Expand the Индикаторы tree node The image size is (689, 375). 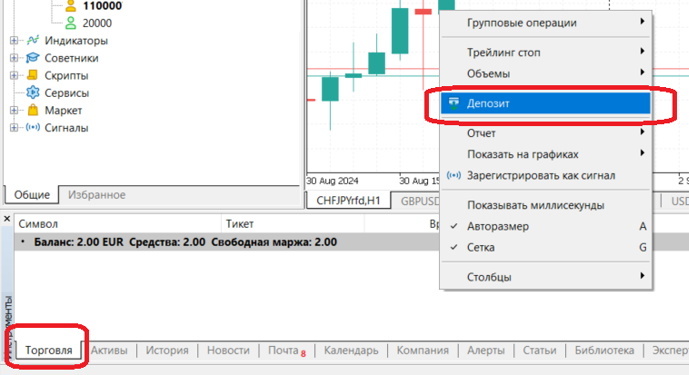tap(14, 40)
